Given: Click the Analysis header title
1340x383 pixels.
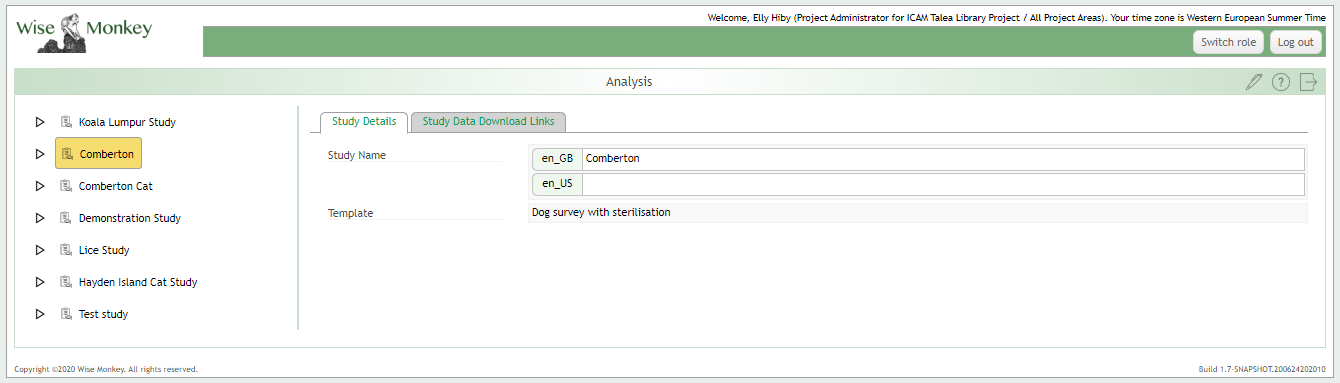Looking at the screenshot, I should (629, 82).
